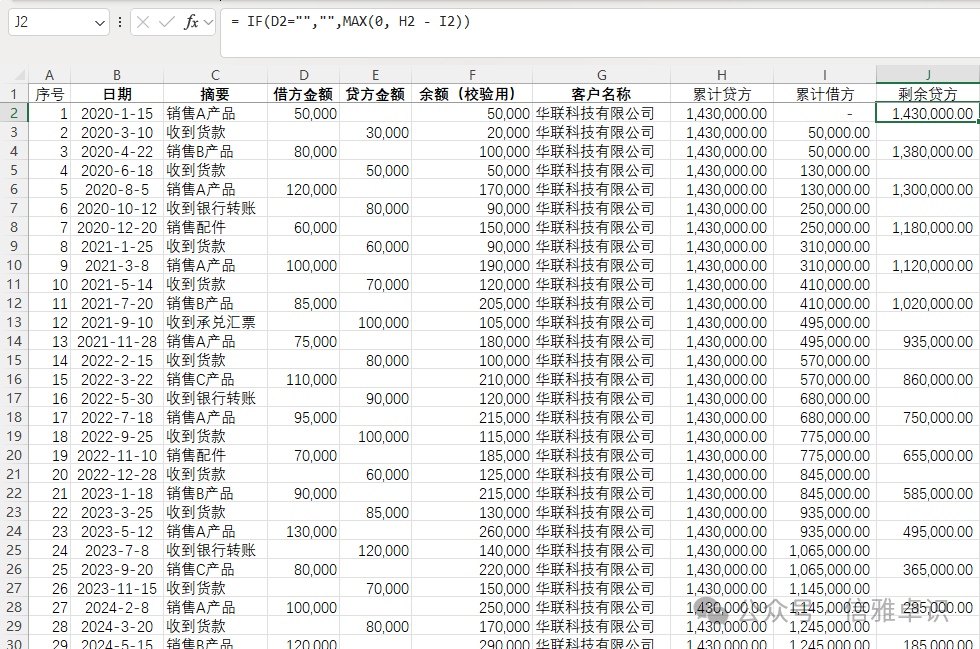
Task: Click the 日期 header cell
Action: (x=117, y=94)
